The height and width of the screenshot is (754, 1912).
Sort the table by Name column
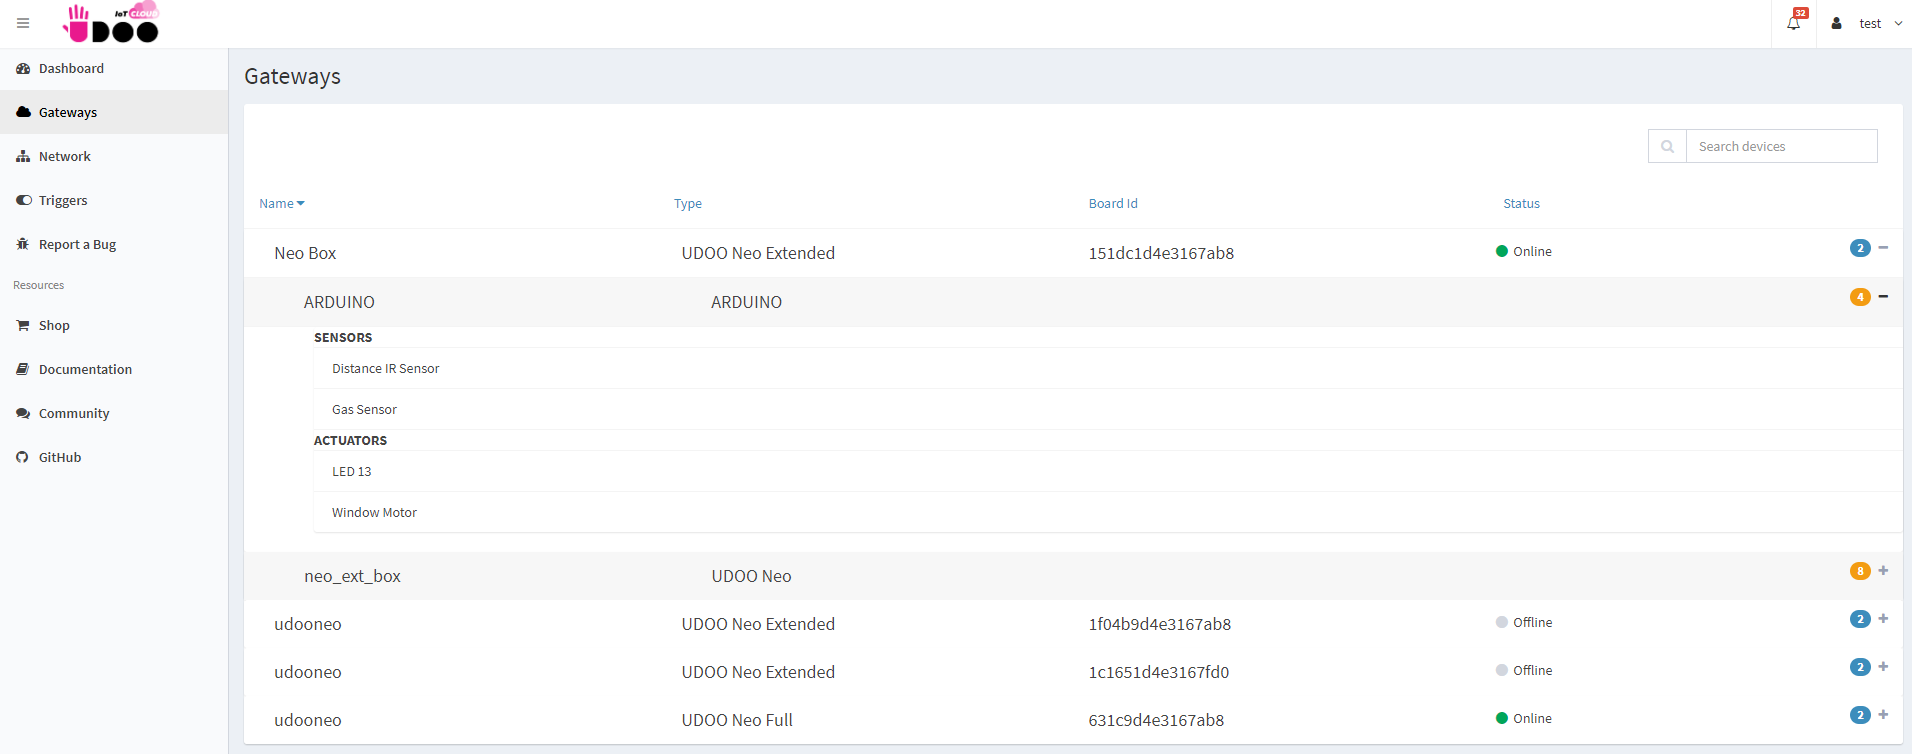[281, 203]
